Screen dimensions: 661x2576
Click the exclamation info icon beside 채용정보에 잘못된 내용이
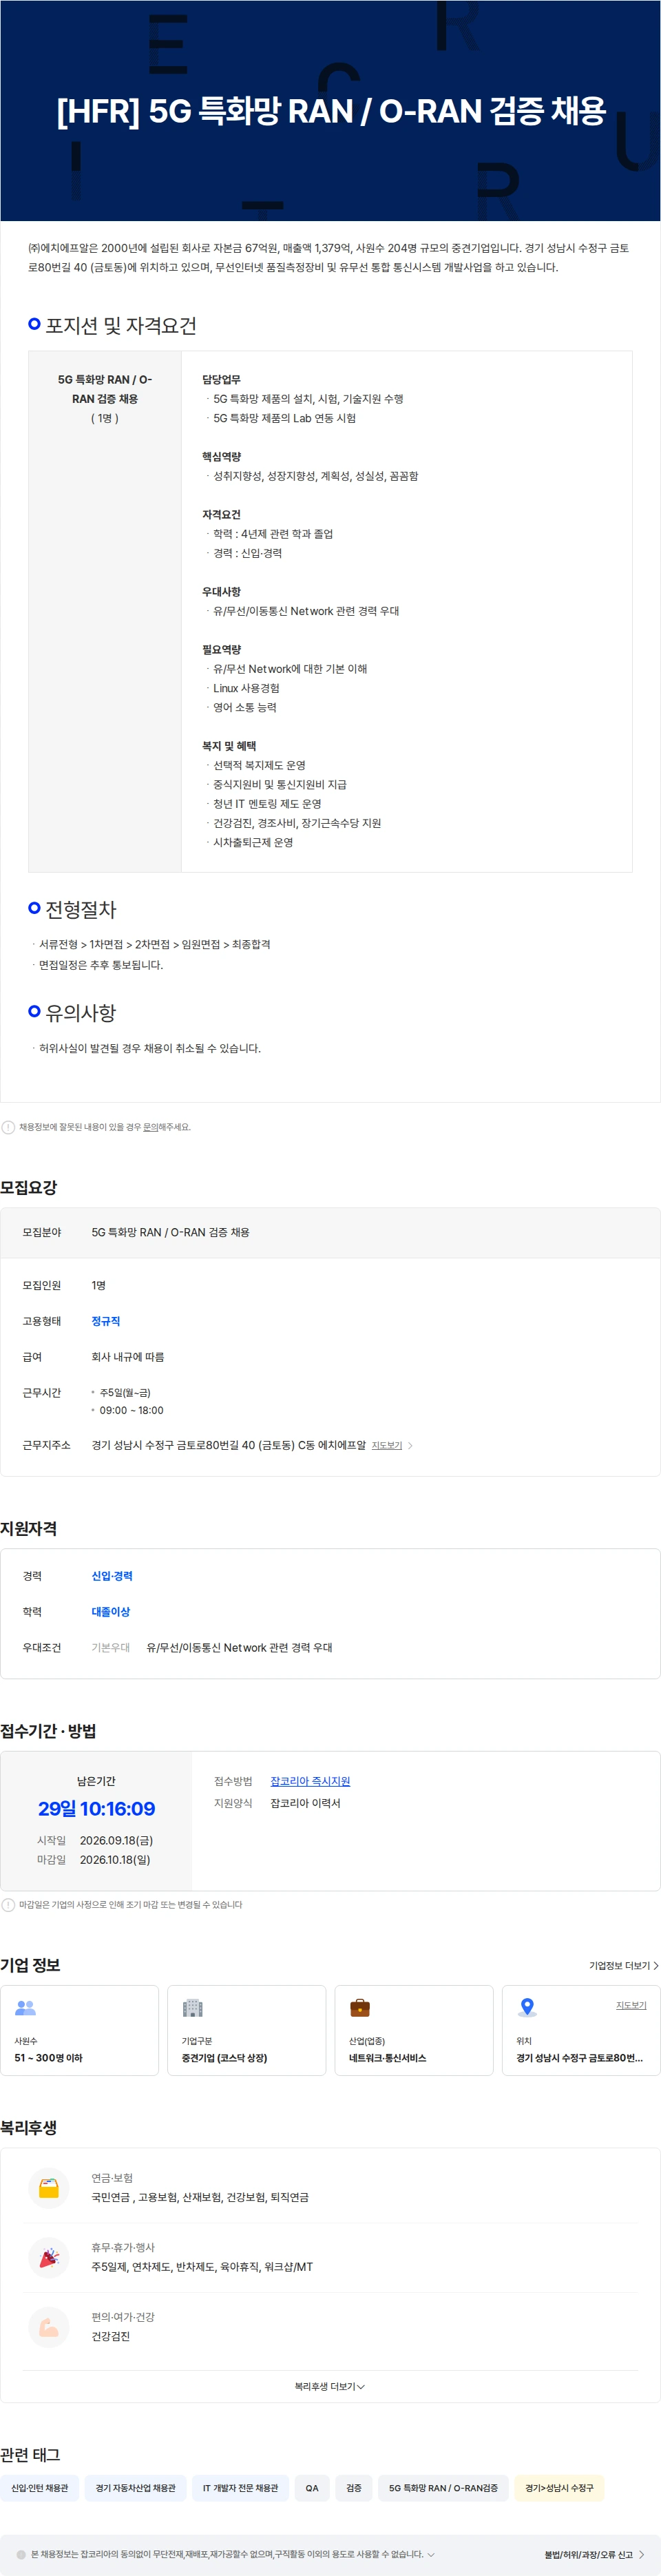click(x=8, y=1127)
